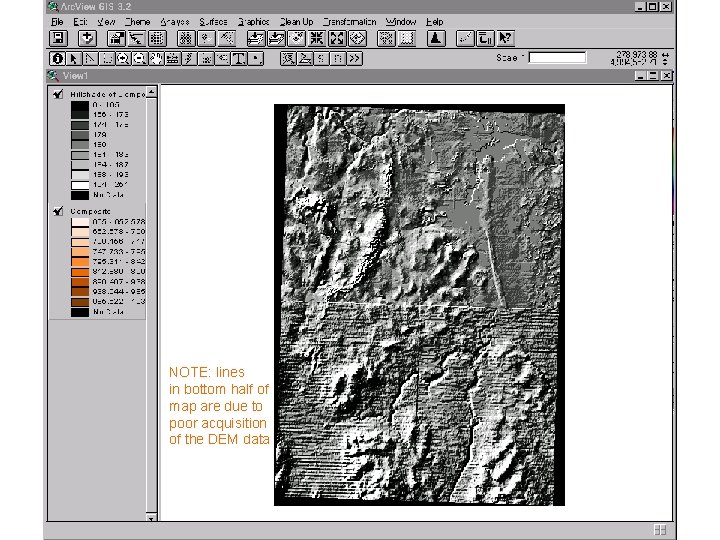Click the orange NOTE text graphic
This screenshot has width=720, height=540.
click(219, 405)
